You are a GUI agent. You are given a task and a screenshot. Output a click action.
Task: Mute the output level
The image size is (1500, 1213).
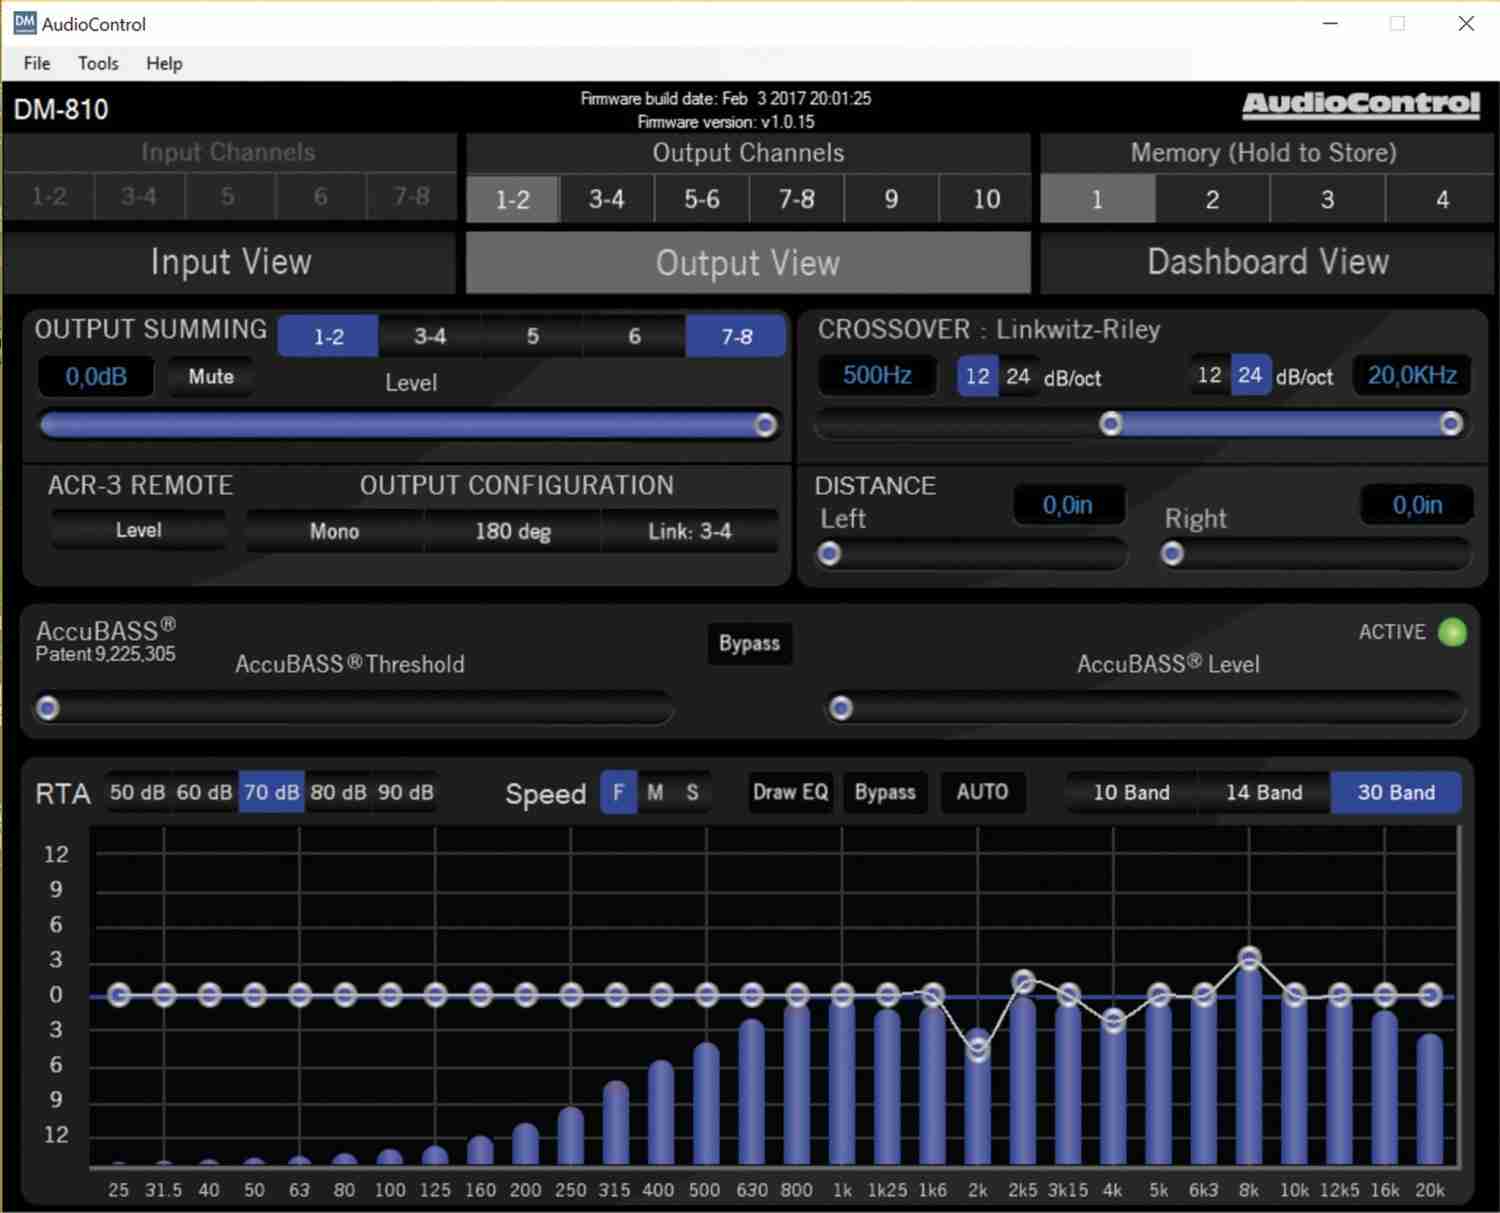211,377
